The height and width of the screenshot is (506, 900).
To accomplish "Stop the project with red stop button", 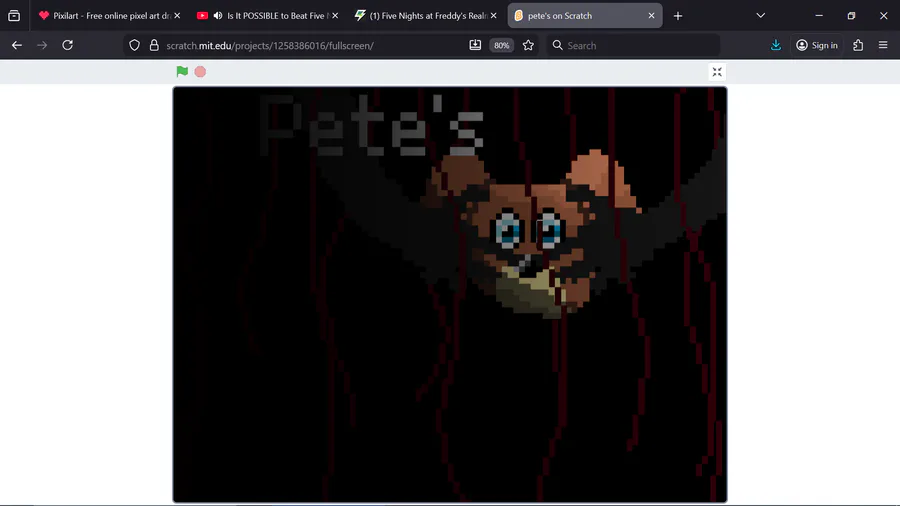I will click(x=200, y=72).
